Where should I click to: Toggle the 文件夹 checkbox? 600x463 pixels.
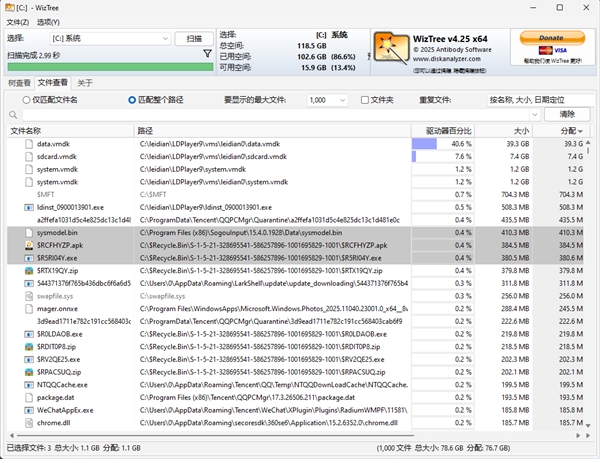point(365,100)
